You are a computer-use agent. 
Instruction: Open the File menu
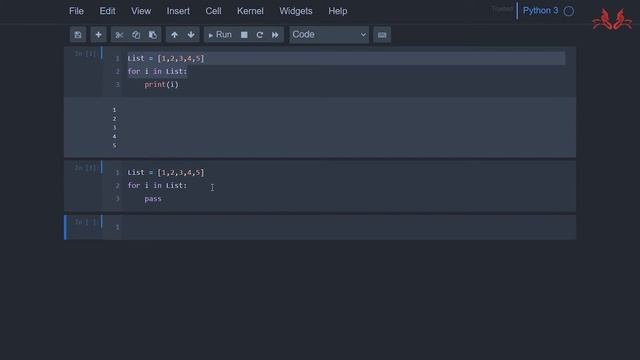(x=76, y=11)
